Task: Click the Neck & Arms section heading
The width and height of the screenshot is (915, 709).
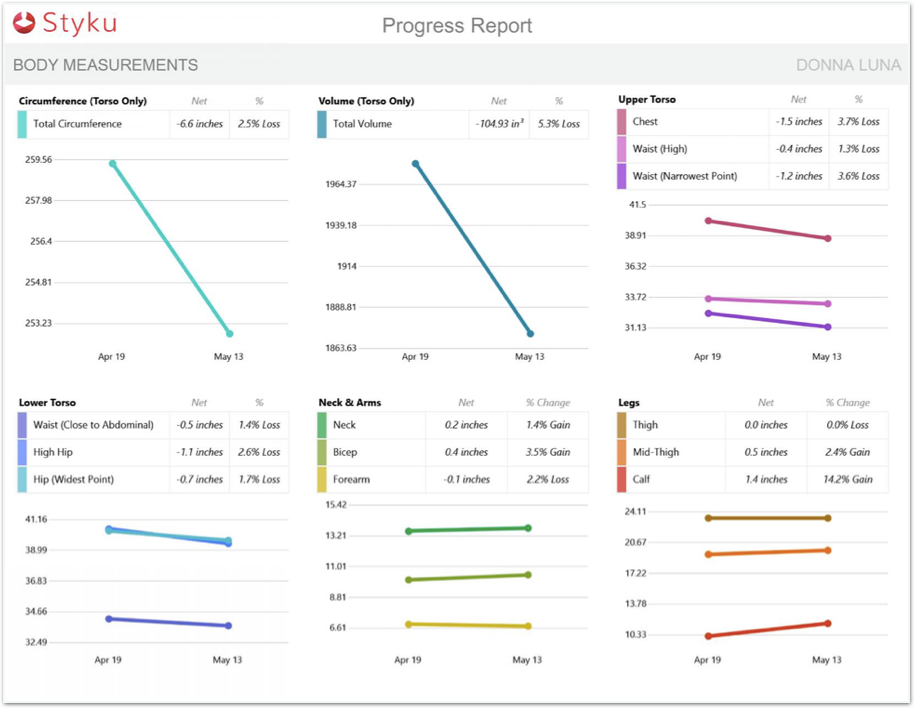Action: 350,403
